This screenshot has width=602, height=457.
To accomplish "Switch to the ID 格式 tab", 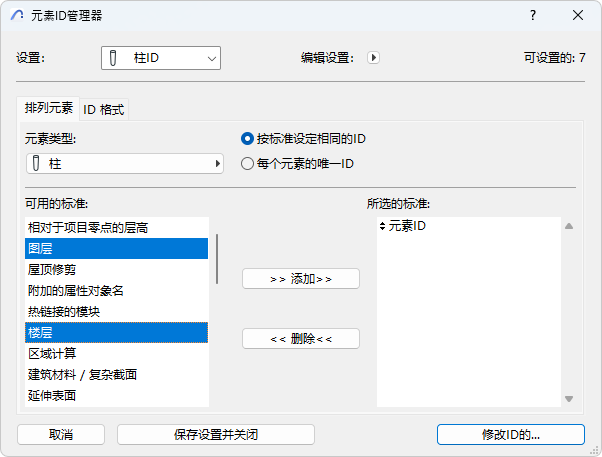I will 105,109.
